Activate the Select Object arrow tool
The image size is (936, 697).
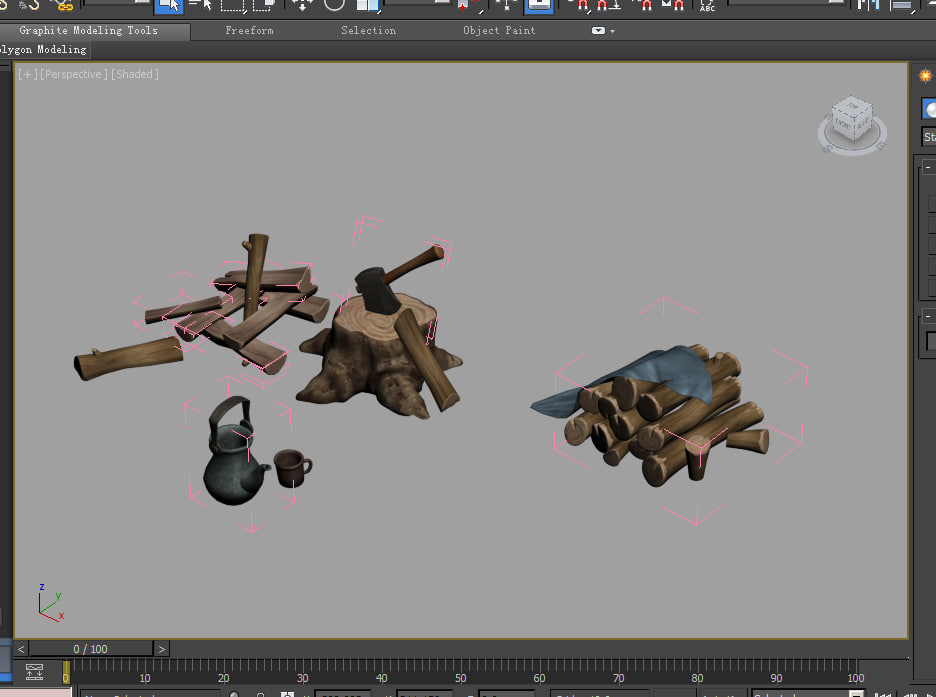168,6
